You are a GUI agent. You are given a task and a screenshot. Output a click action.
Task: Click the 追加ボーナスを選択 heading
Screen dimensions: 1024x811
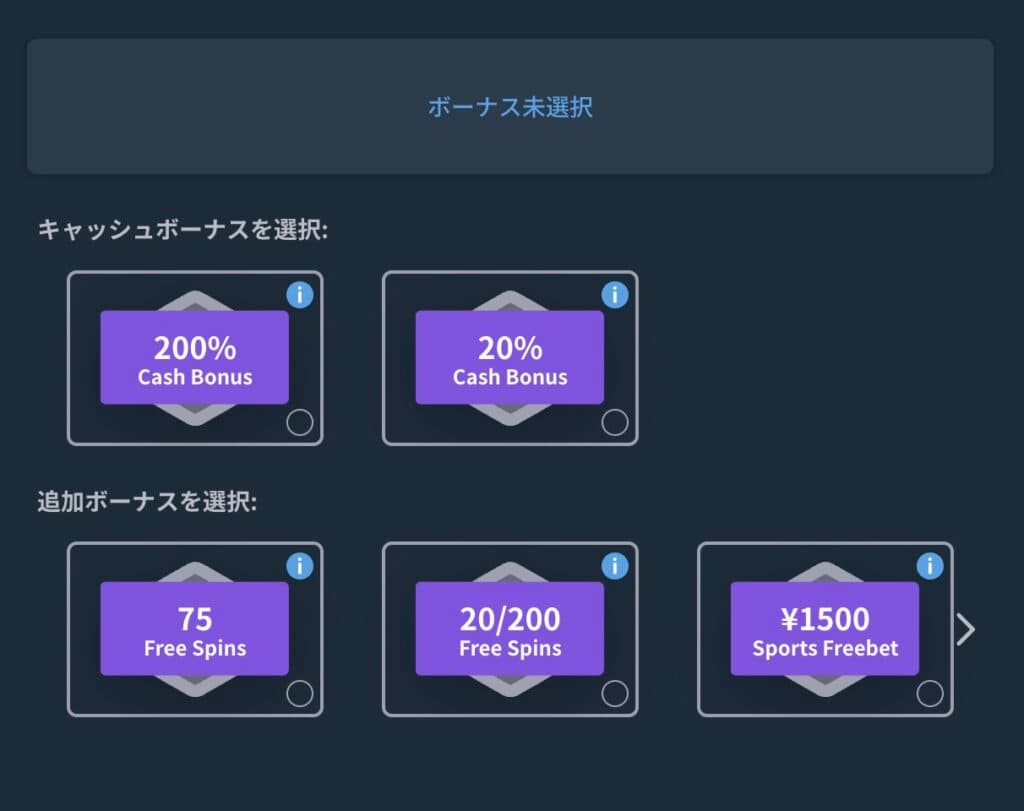[x=148, y=501]
